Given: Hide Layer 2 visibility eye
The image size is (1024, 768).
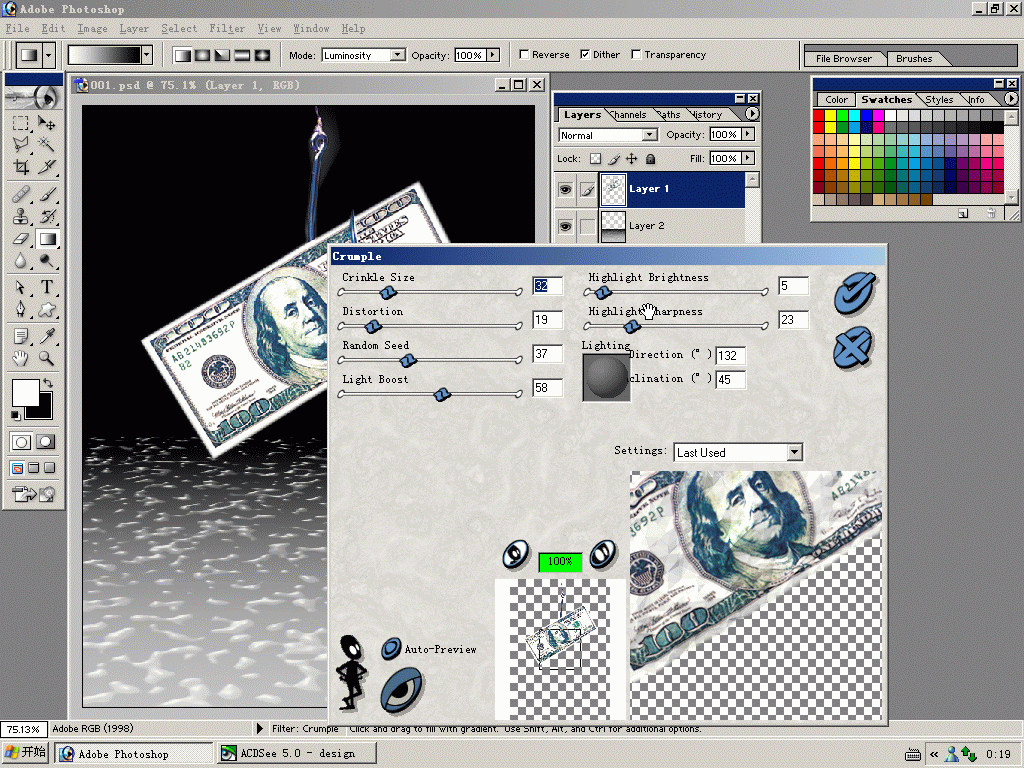Looking at the screenshot, I should click(x=566, y=226).
